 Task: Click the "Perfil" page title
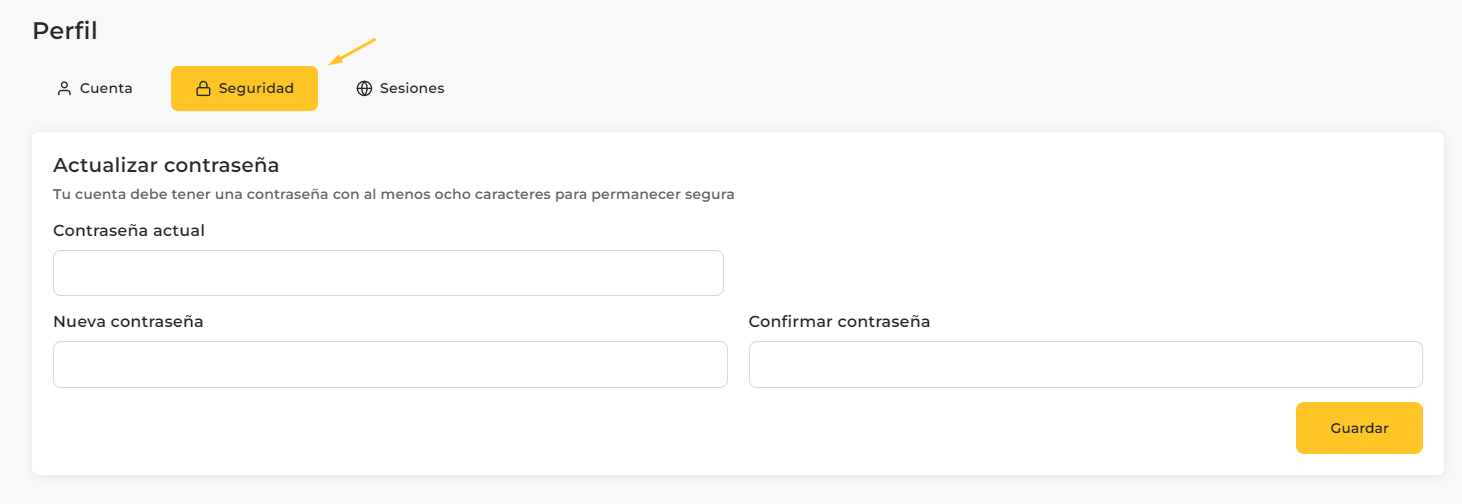(x=65, y=31)
